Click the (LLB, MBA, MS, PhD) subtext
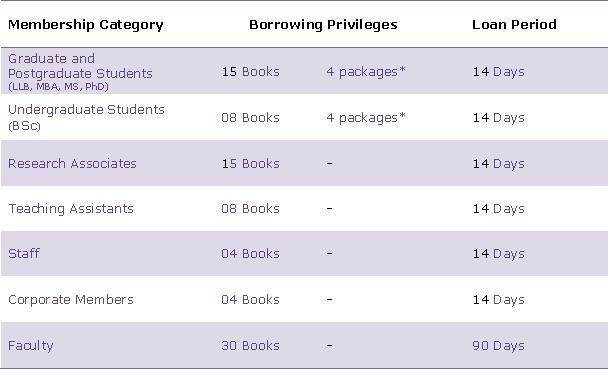Viewport: 615px width, 376px height. (x=58, y=87)
